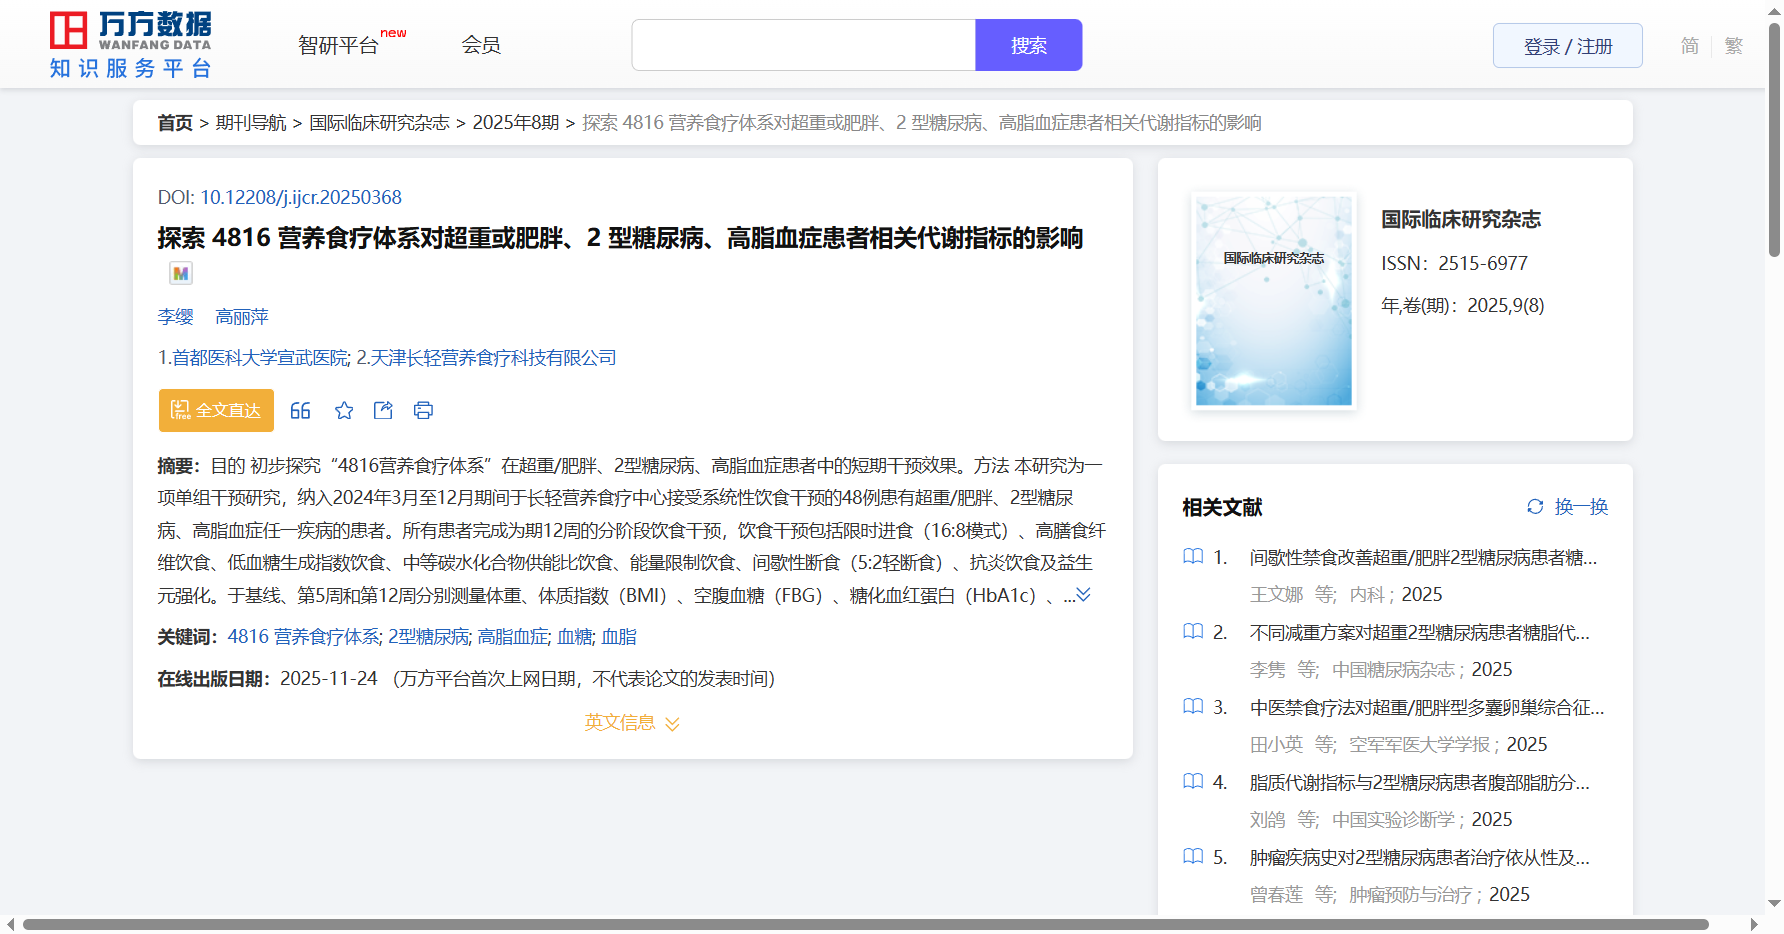Open the 登录 / 注册 login button
The image size is (1784, 934).
click(x=1567, y=46)
